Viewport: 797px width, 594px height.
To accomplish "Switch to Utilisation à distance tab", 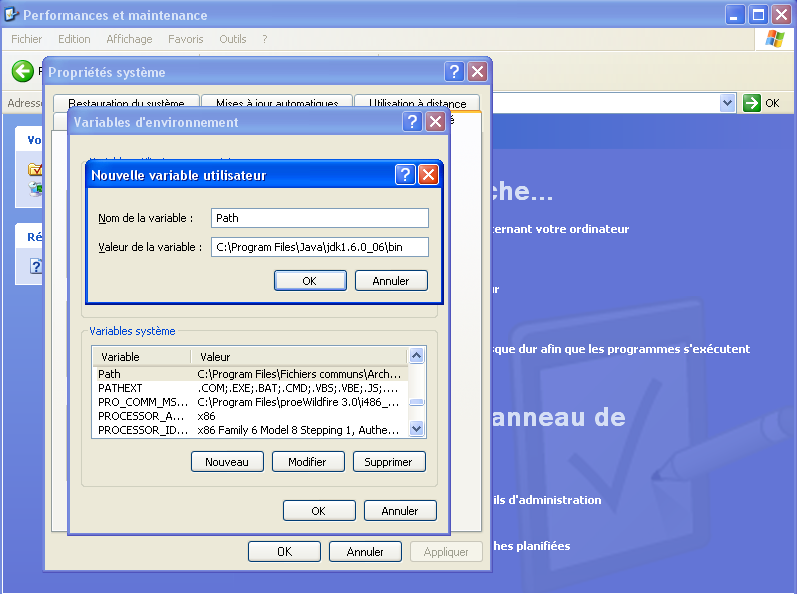I will coord(417,103).
